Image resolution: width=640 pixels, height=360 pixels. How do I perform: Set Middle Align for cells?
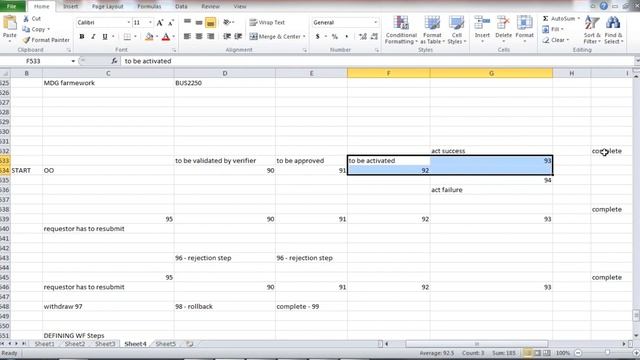point(199,22)
